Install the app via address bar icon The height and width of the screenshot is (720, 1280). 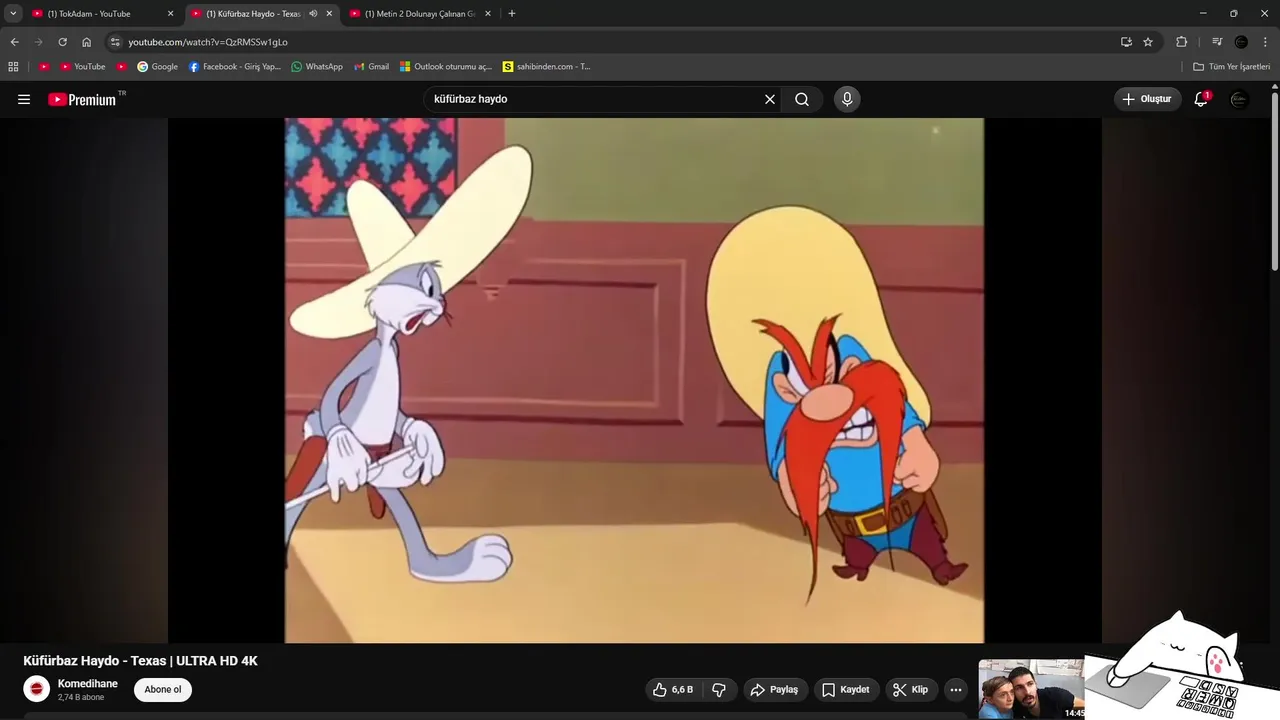pyautogui.click(x=1126, y=42)
